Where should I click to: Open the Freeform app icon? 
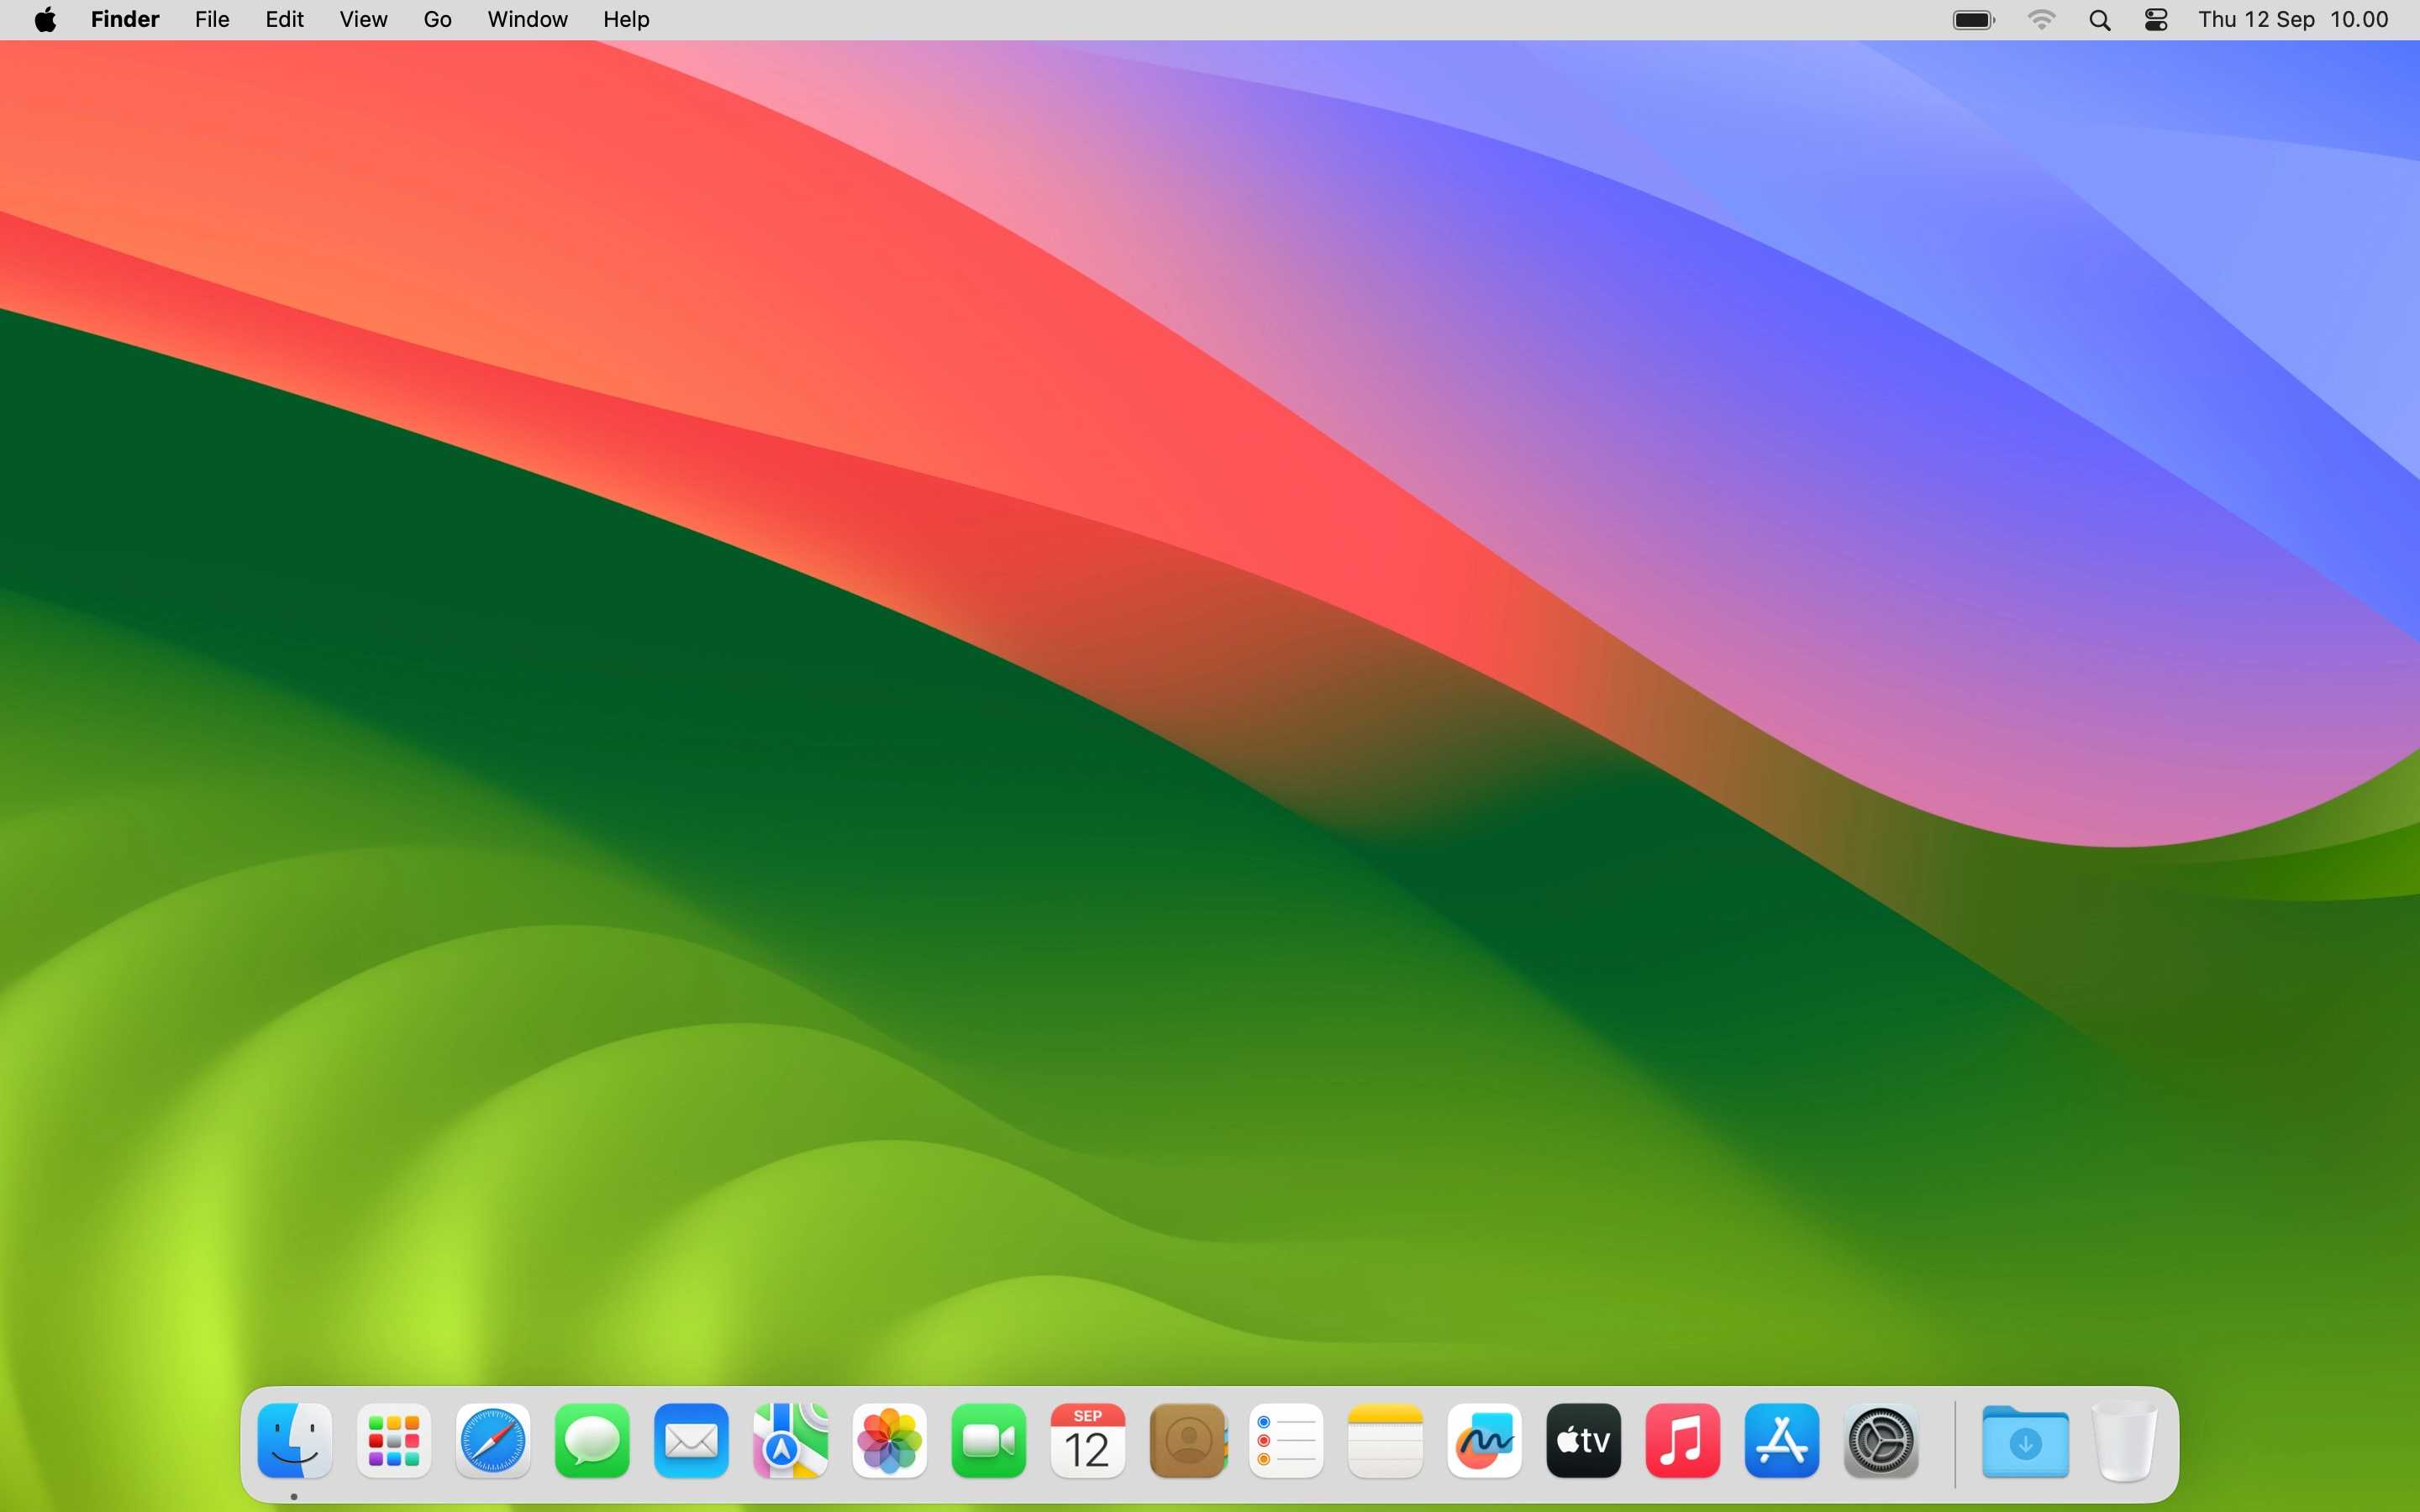click(1484, 1441)
